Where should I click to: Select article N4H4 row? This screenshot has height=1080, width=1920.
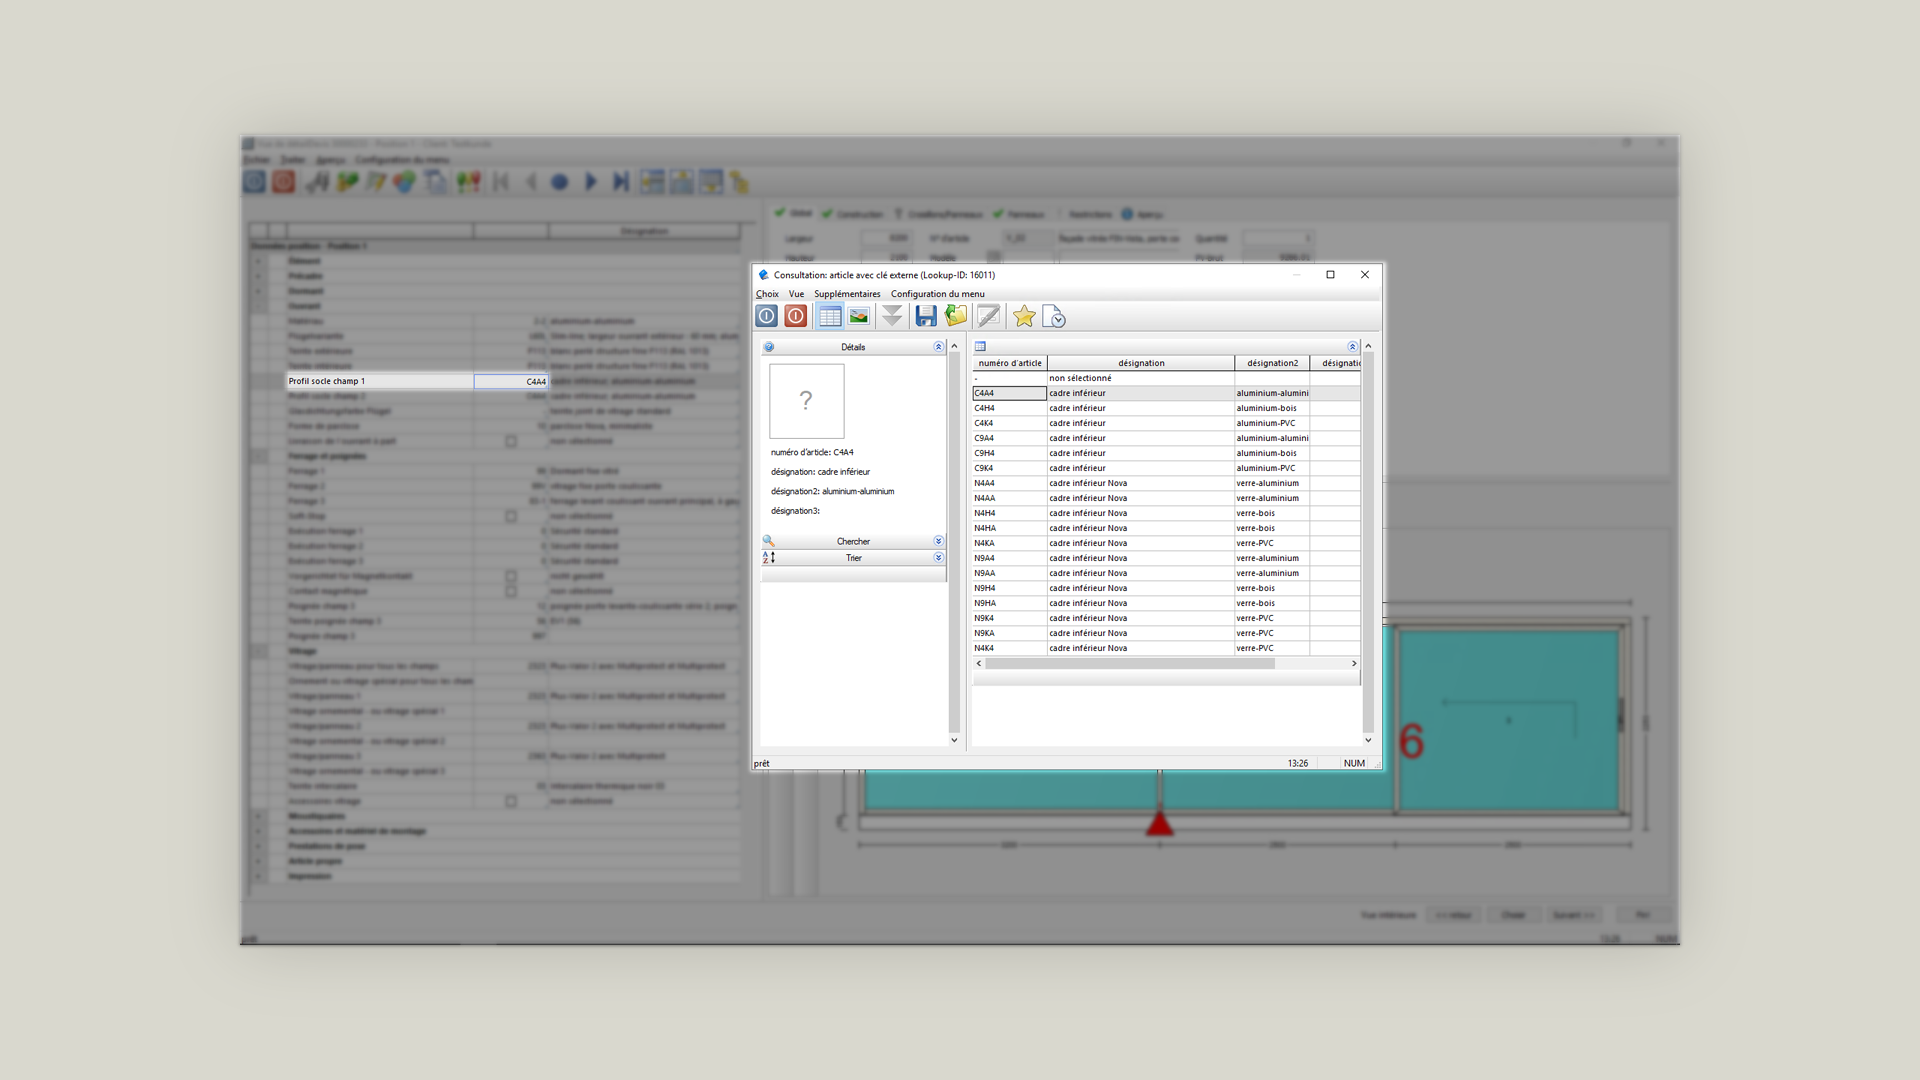[x=1166, y=513]
